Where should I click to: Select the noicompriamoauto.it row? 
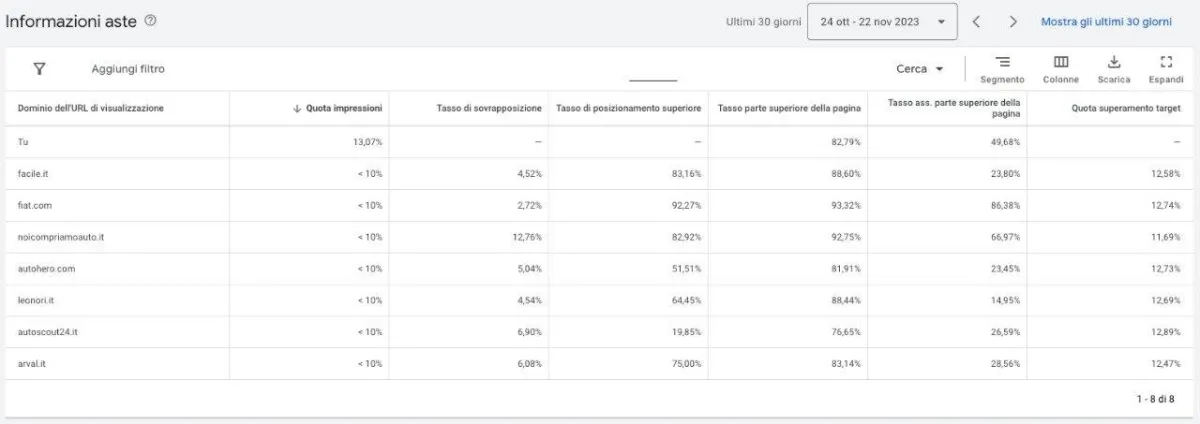tap(600, 237)
